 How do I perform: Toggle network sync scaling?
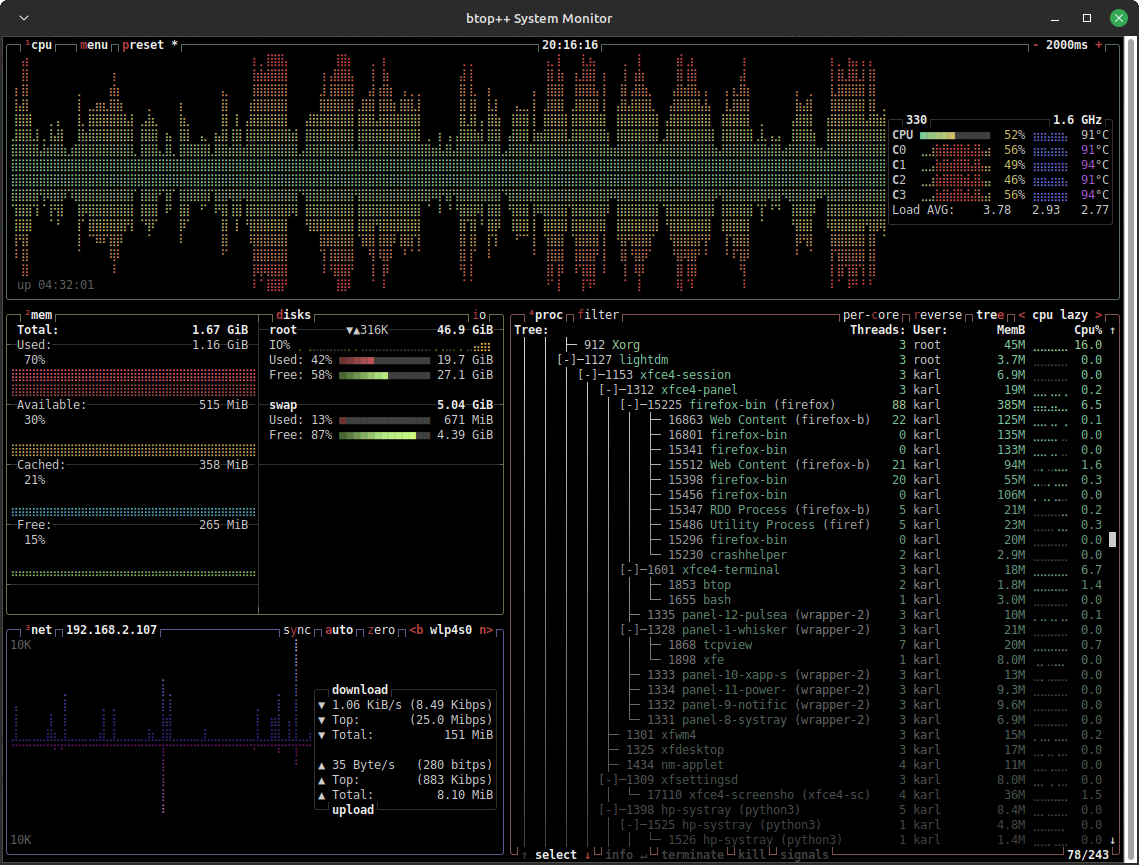click(x=297, y=630)
